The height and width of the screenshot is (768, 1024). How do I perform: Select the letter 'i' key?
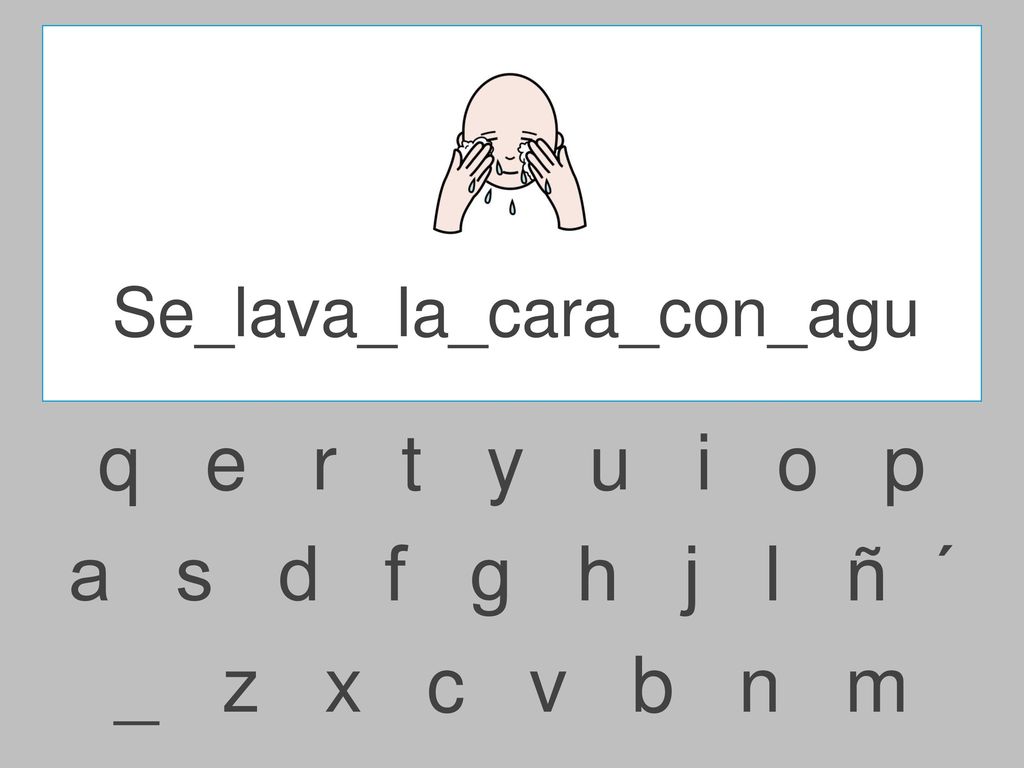point(704,461)
